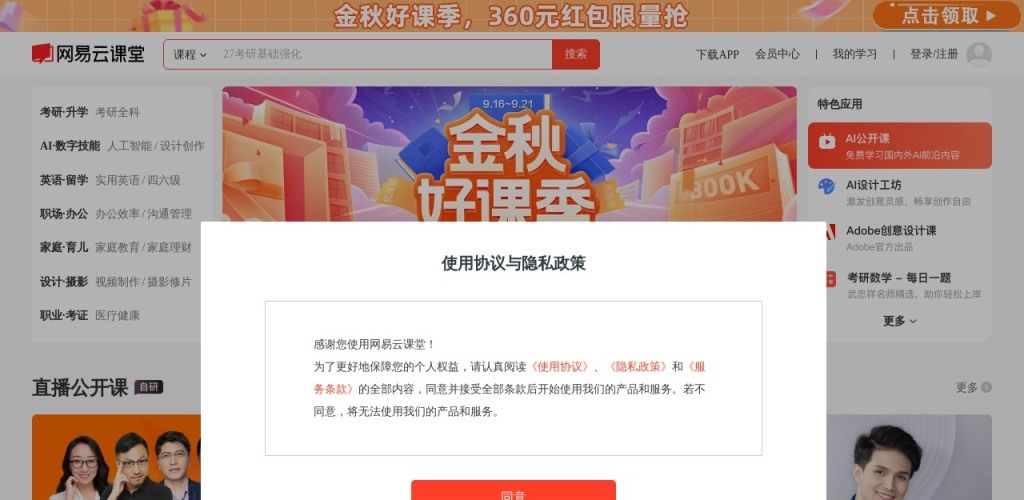Click 登录/注册 in the header
1024x500 pixels.
tap(934, 55)
